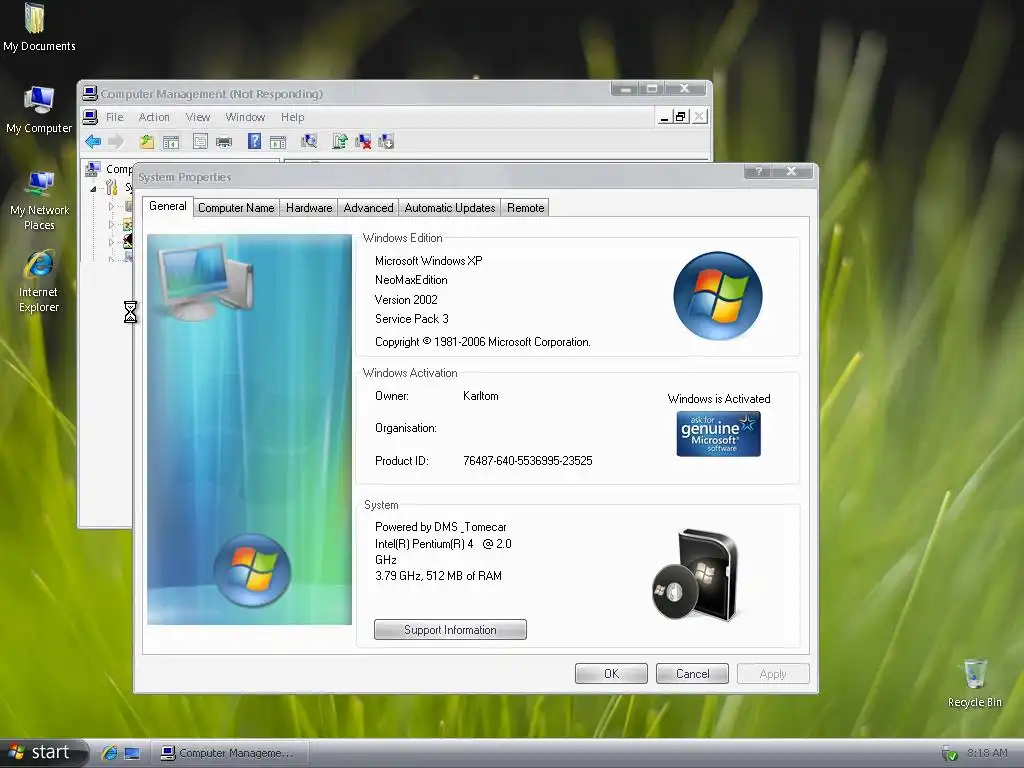
Task: Select the My Computer desktop icon
Action: click(x=39, y=110)
